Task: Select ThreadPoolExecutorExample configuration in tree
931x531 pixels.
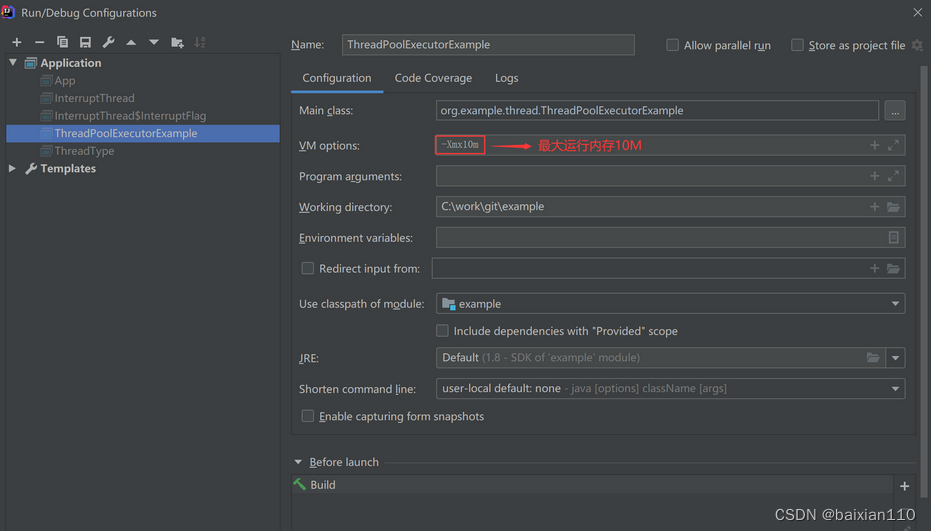Action: [142, 133]
